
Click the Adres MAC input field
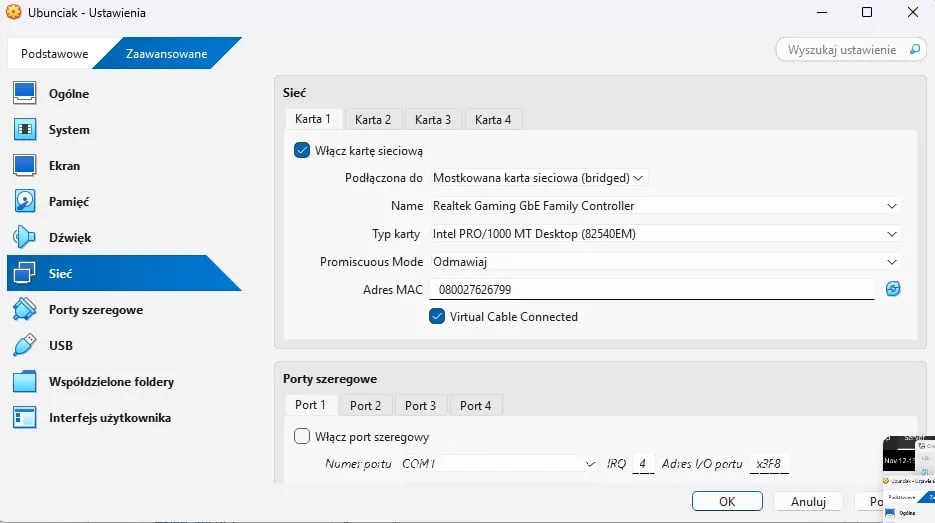(x=652, y=289)
